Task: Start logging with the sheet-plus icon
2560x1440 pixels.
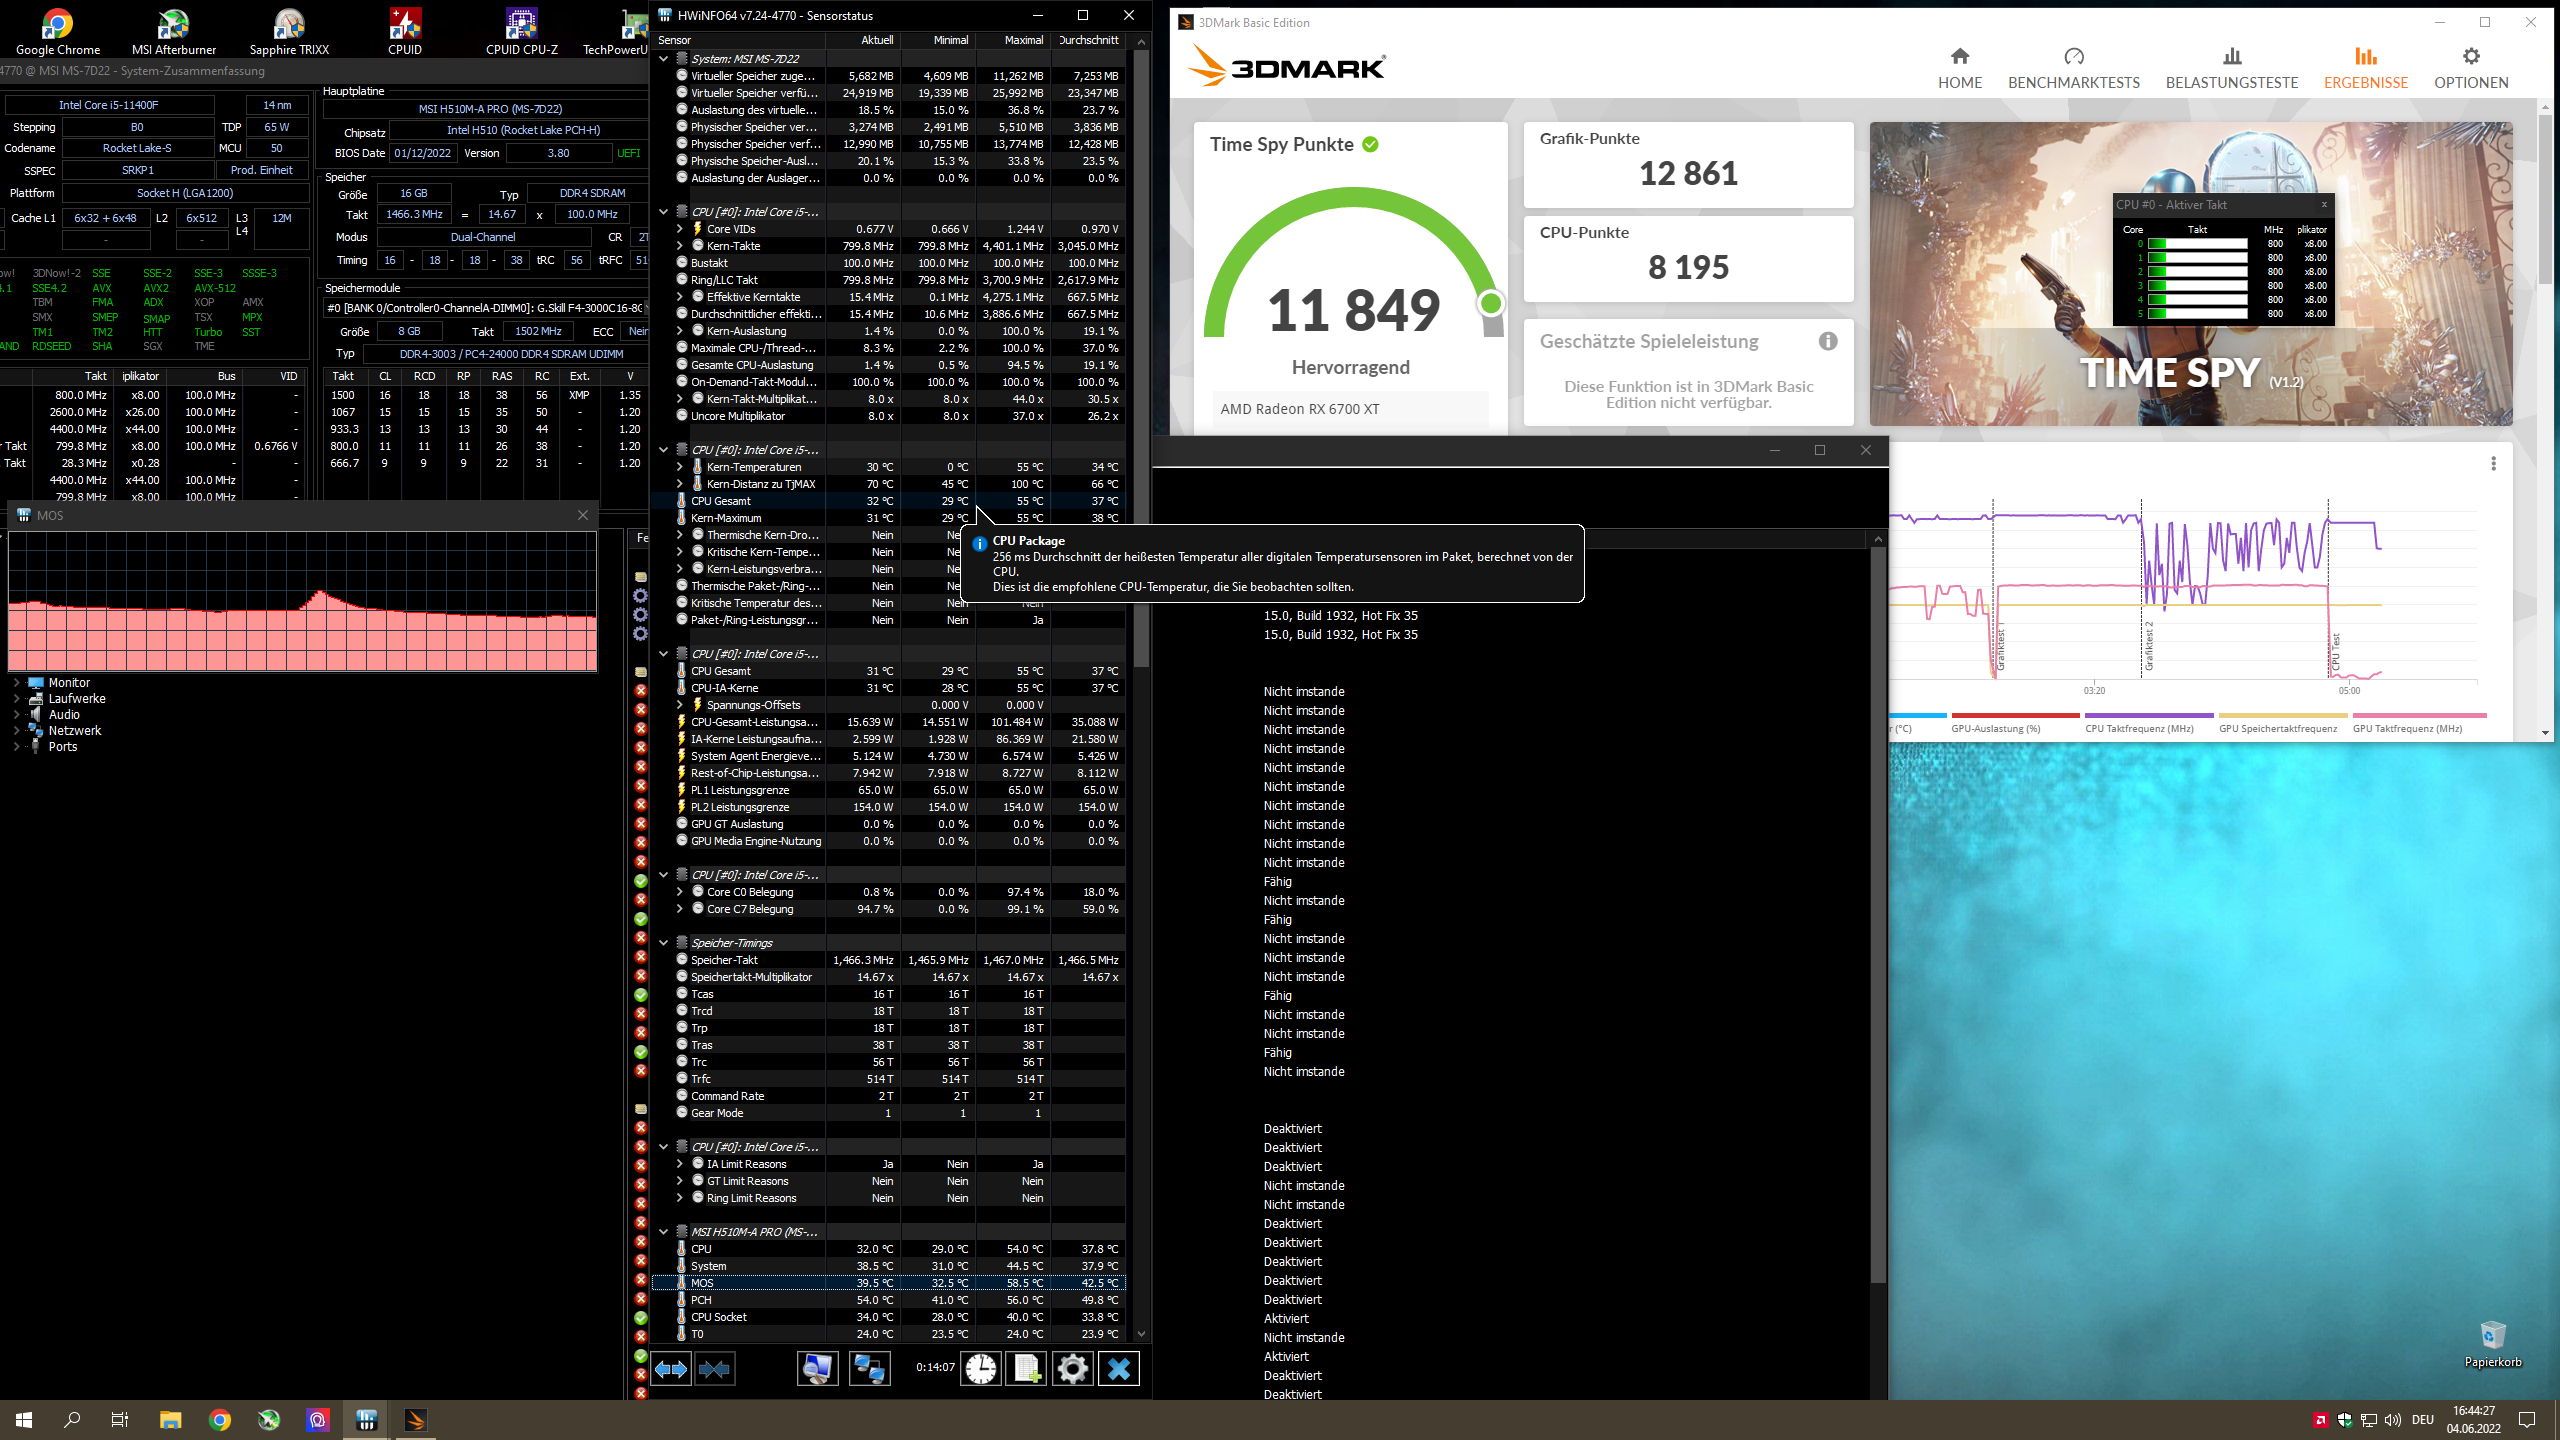Action: (x=1026, y=1369)
